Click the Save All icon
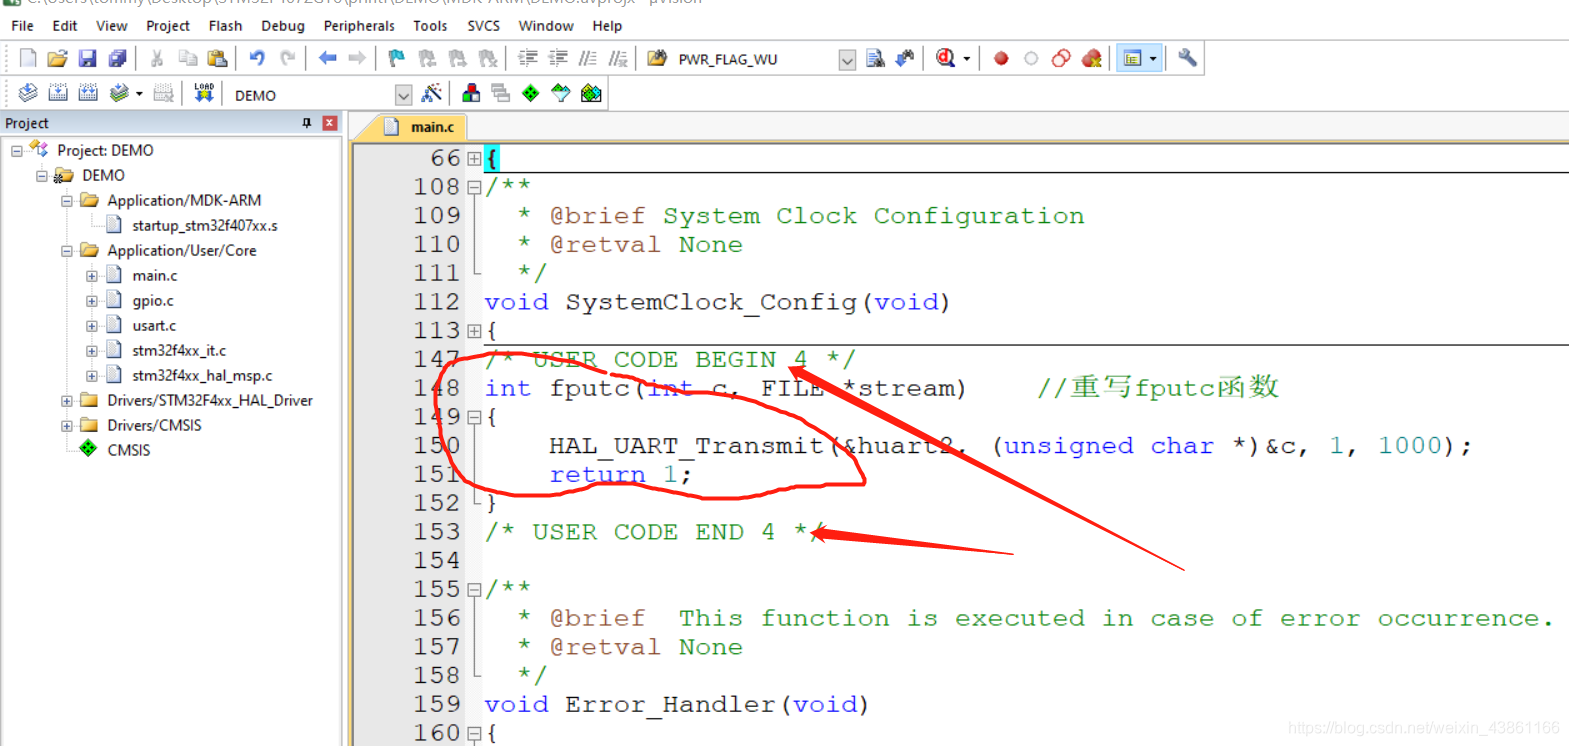Image resolution: width=1569 pixels, height=746 pixels. coord(118,59)
